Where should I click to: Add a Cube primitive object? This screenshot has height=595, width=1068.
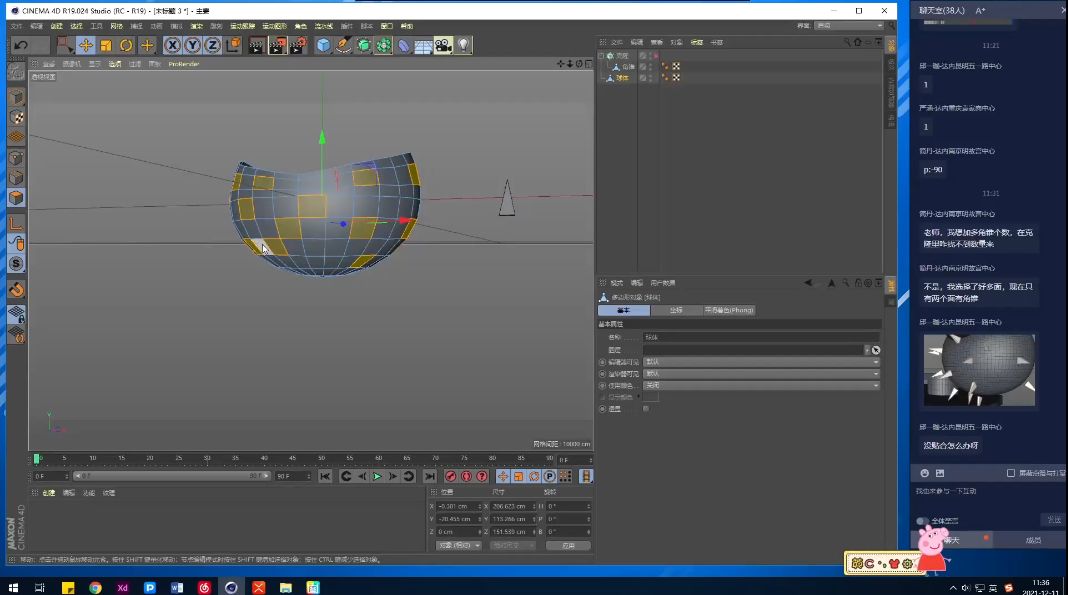click(x=323, y=45)
